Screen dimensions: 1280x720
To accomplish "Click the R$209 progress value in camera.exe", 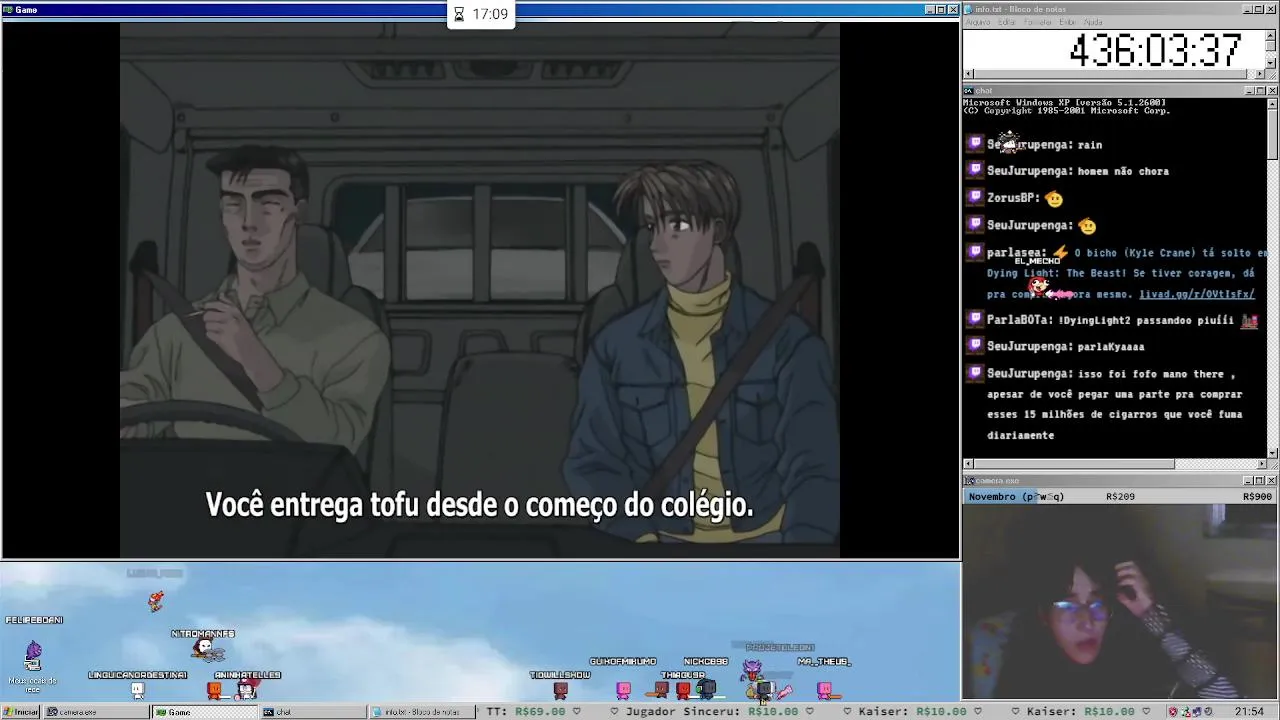I will coord(1120,497).
